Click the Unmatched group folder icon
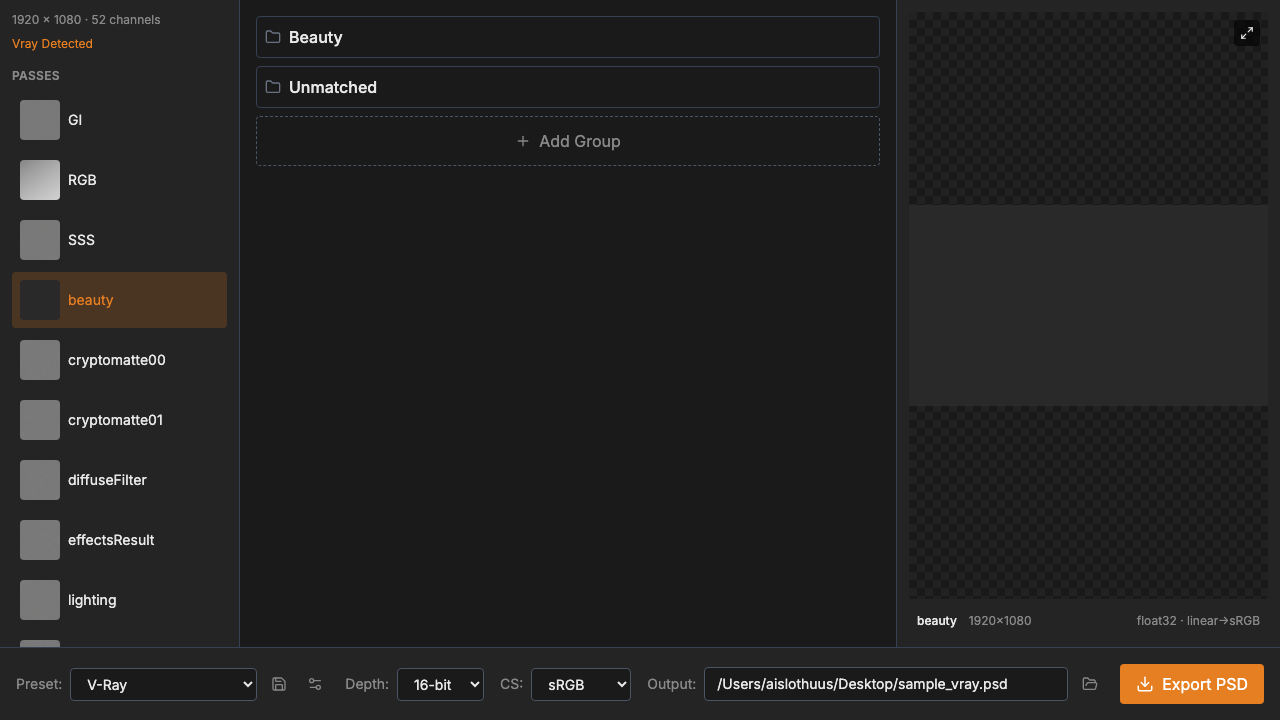The height and width of the screenshot is (720, 1280). point(273,87)
